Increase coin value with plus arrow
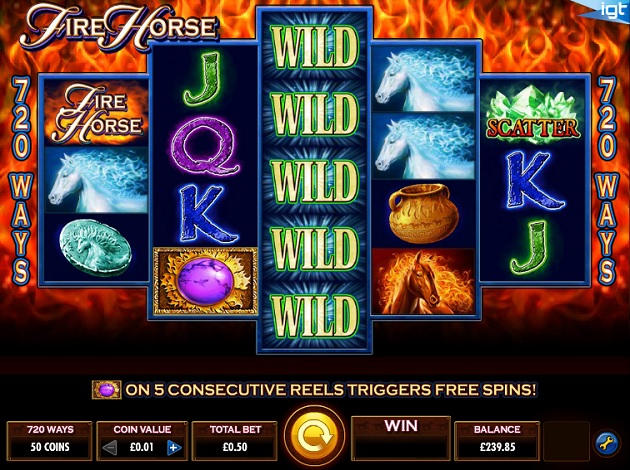This screenshot has width=630, height=470. click(174, 448)
